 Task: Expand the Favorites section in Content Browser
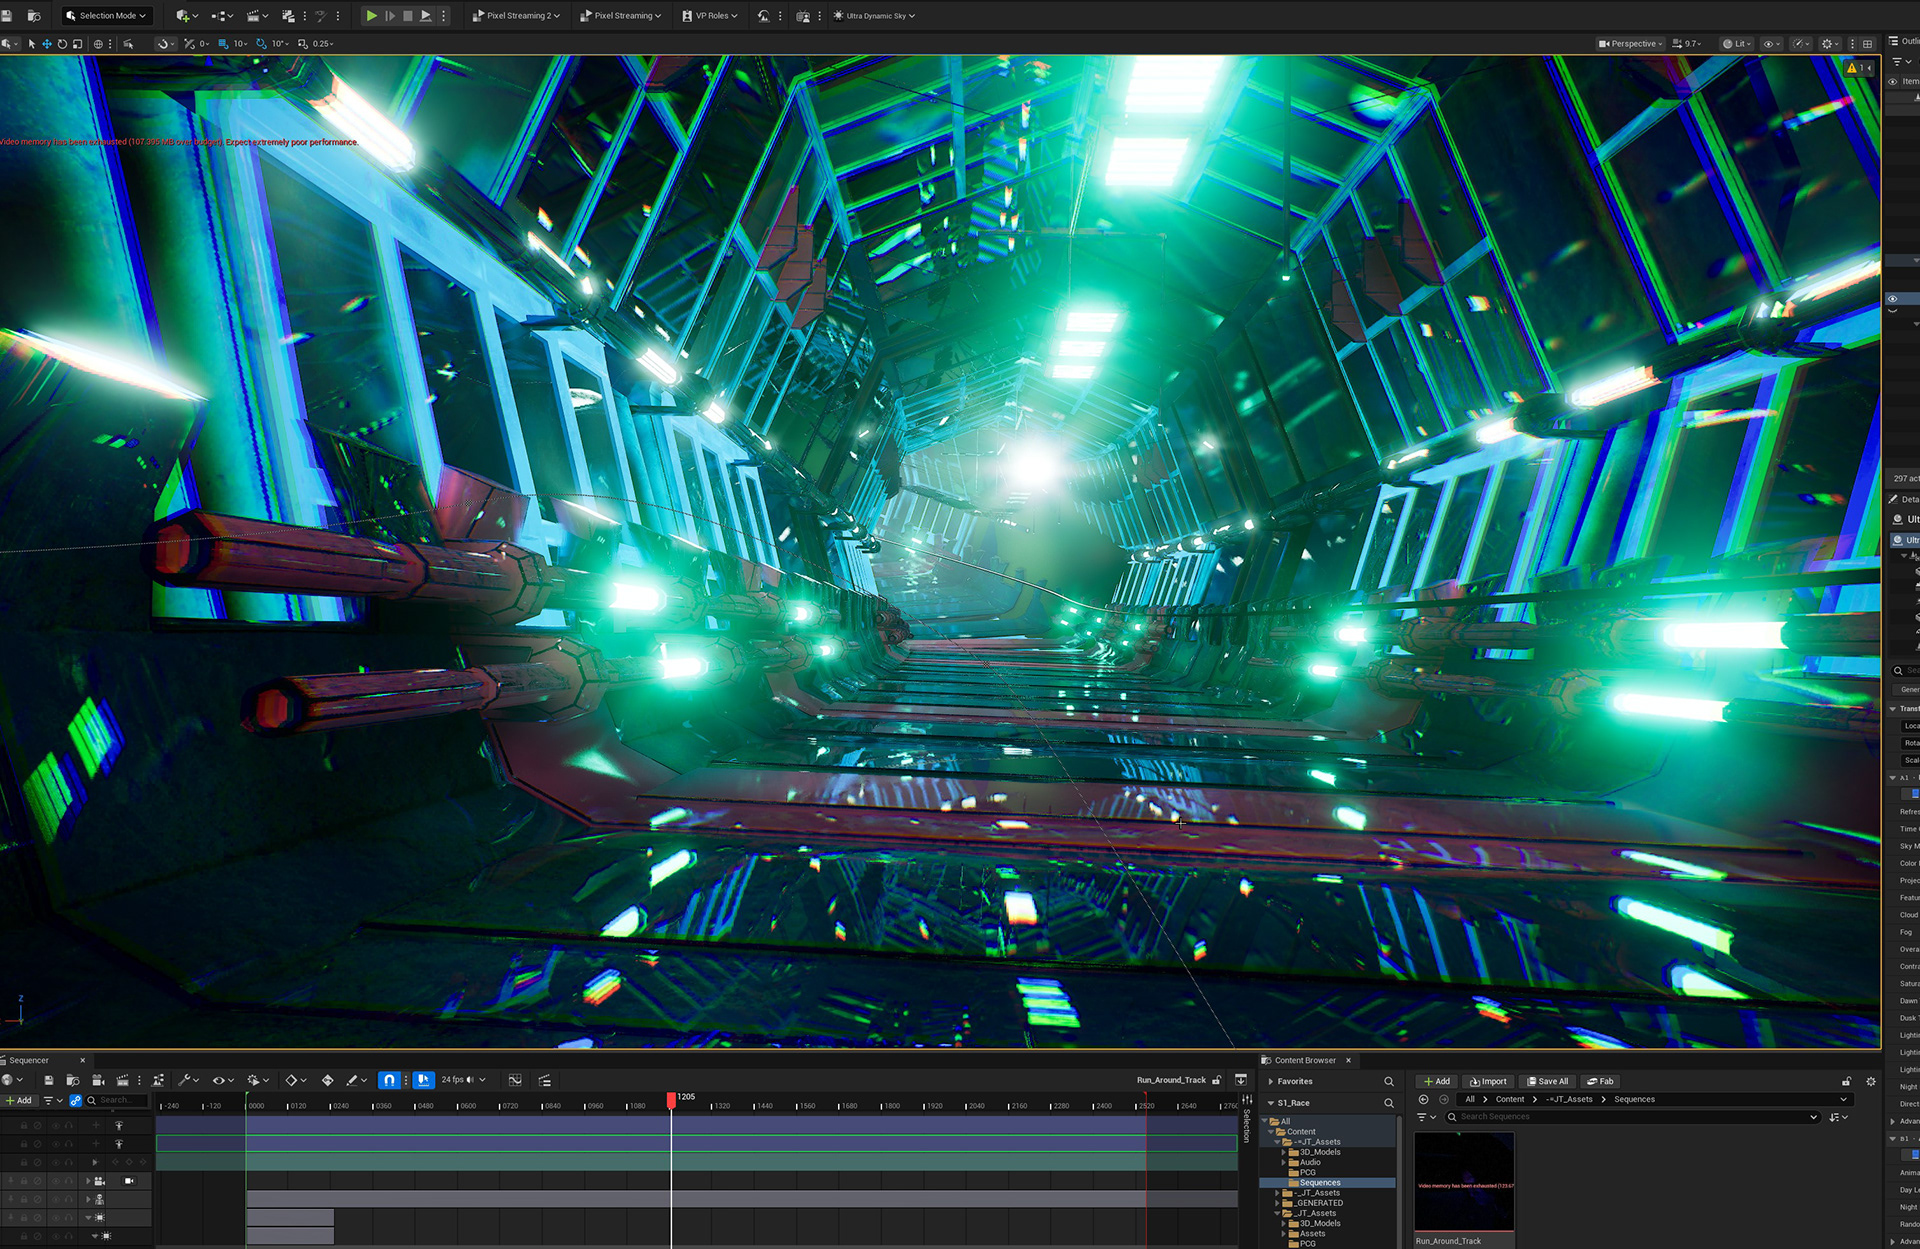[x=1271, y=1081]
